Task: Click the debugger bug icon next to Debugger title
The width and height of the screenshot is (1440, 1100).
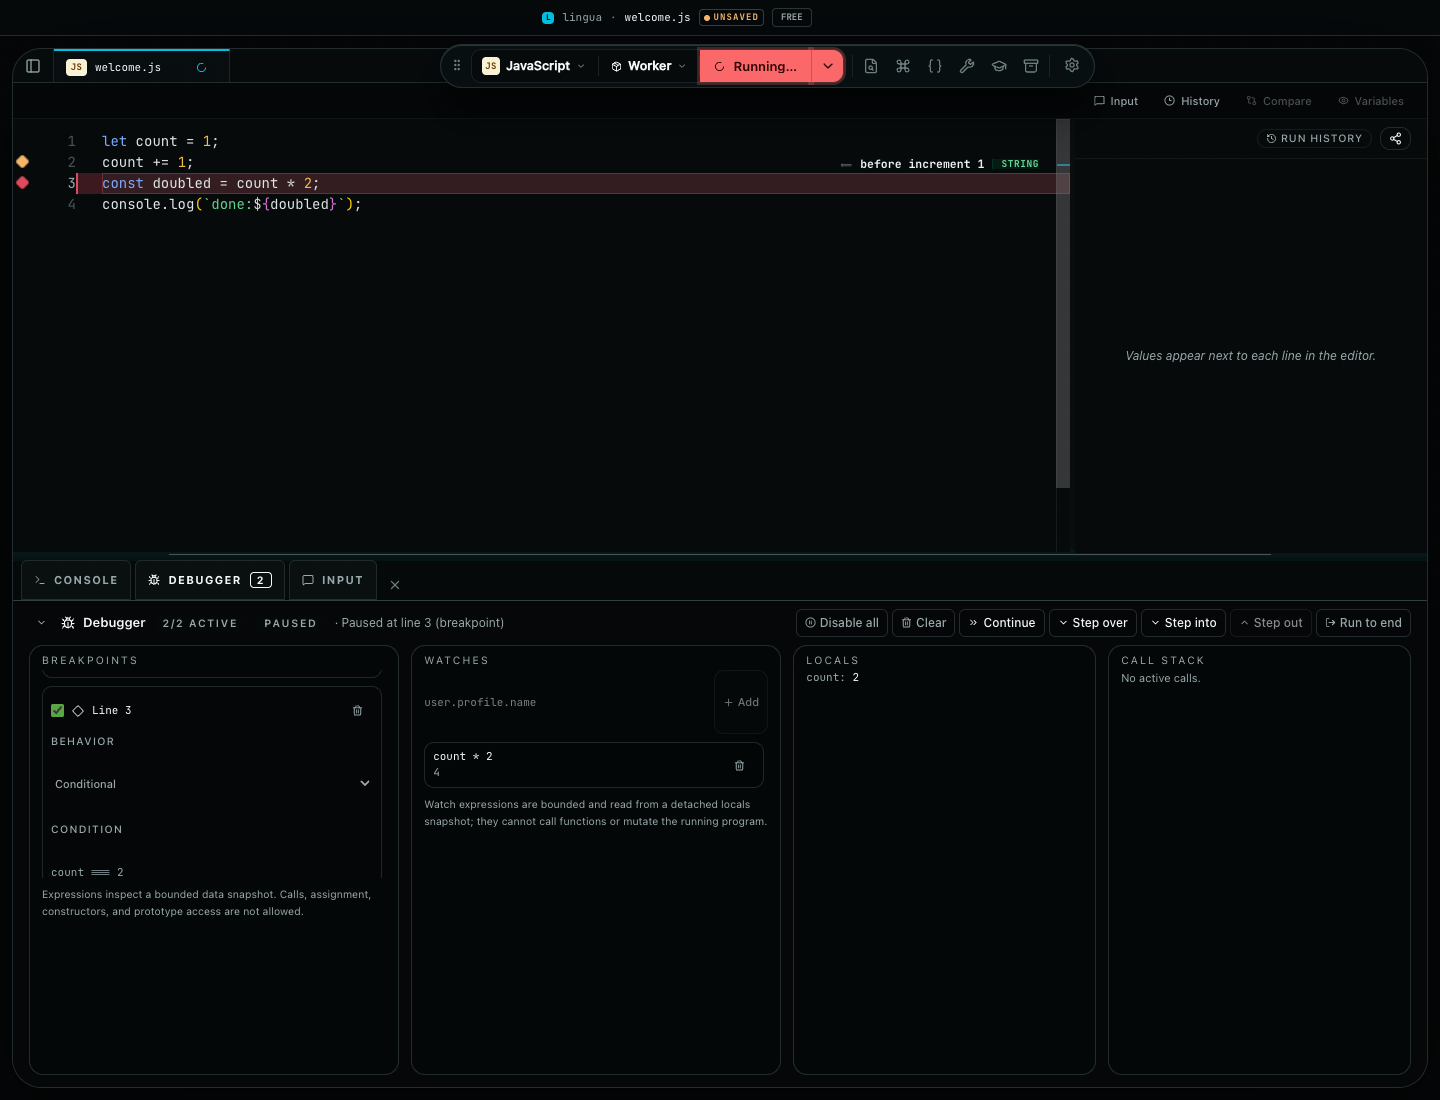Action: tap(68, 623)
